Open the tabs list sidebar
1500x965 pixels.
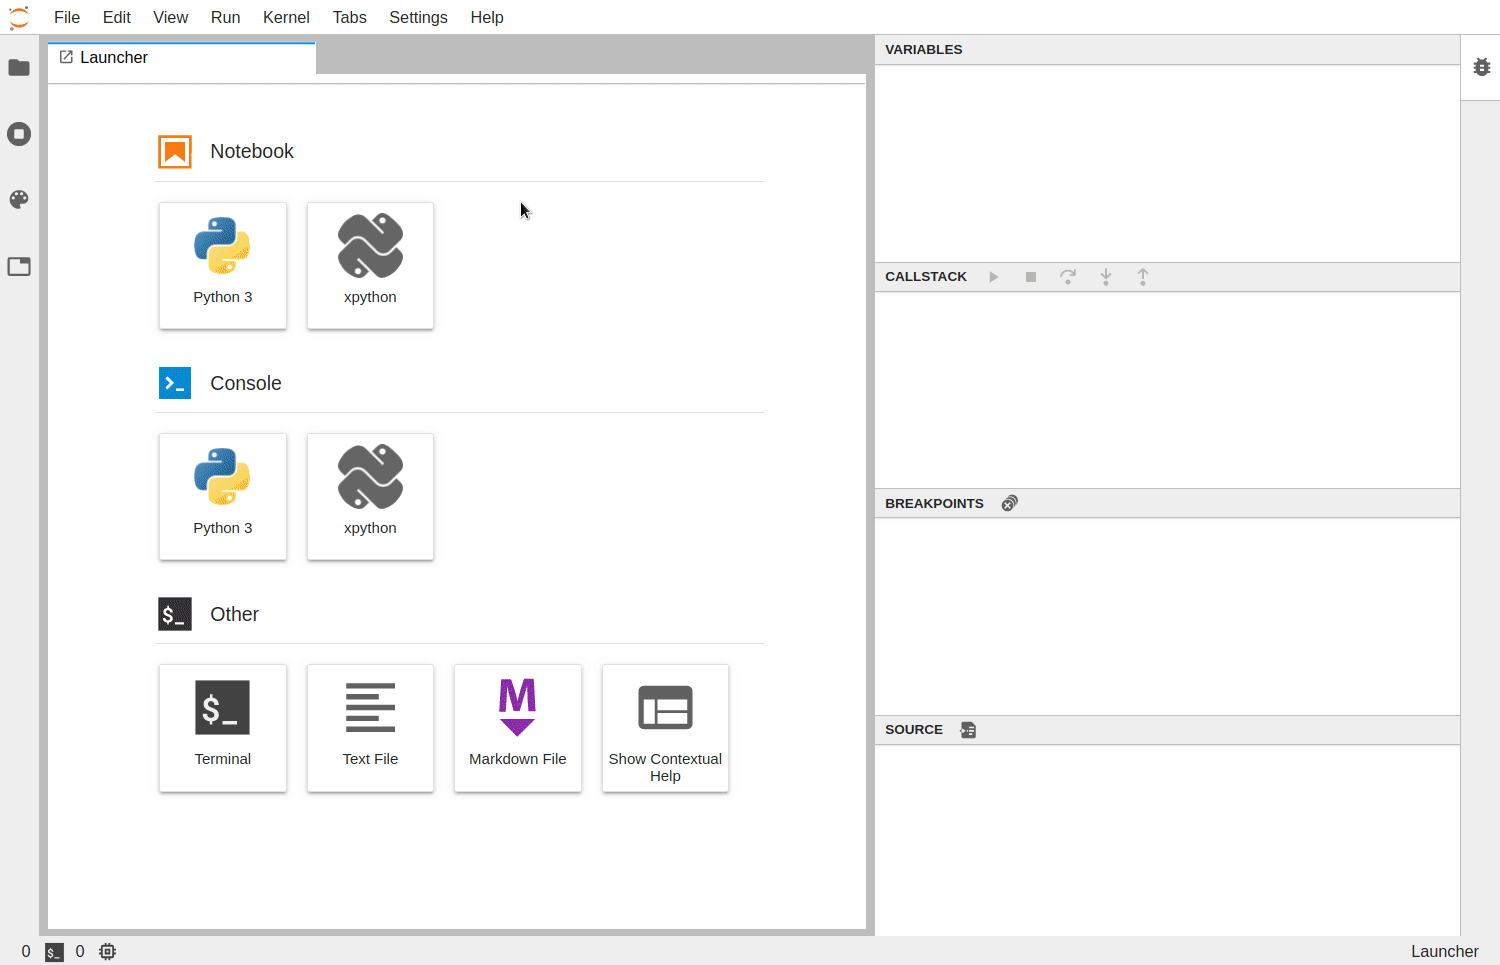pyautogui.click(x=19, y=265)
